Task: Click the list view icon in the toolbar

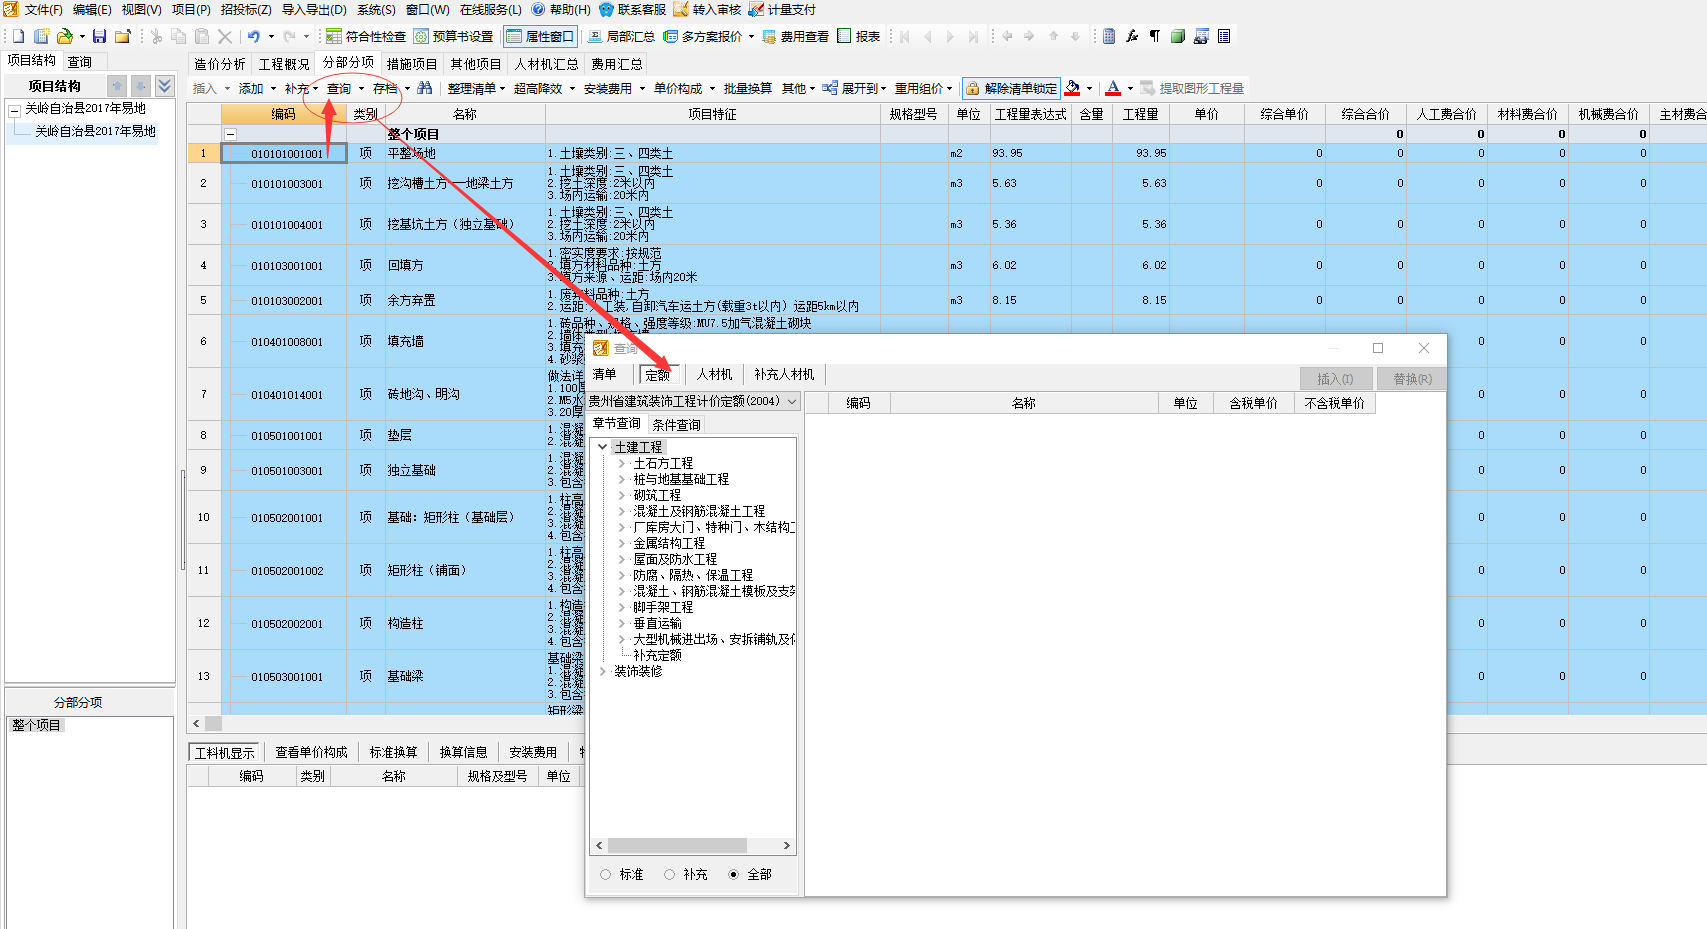Action: (1224, 36)
